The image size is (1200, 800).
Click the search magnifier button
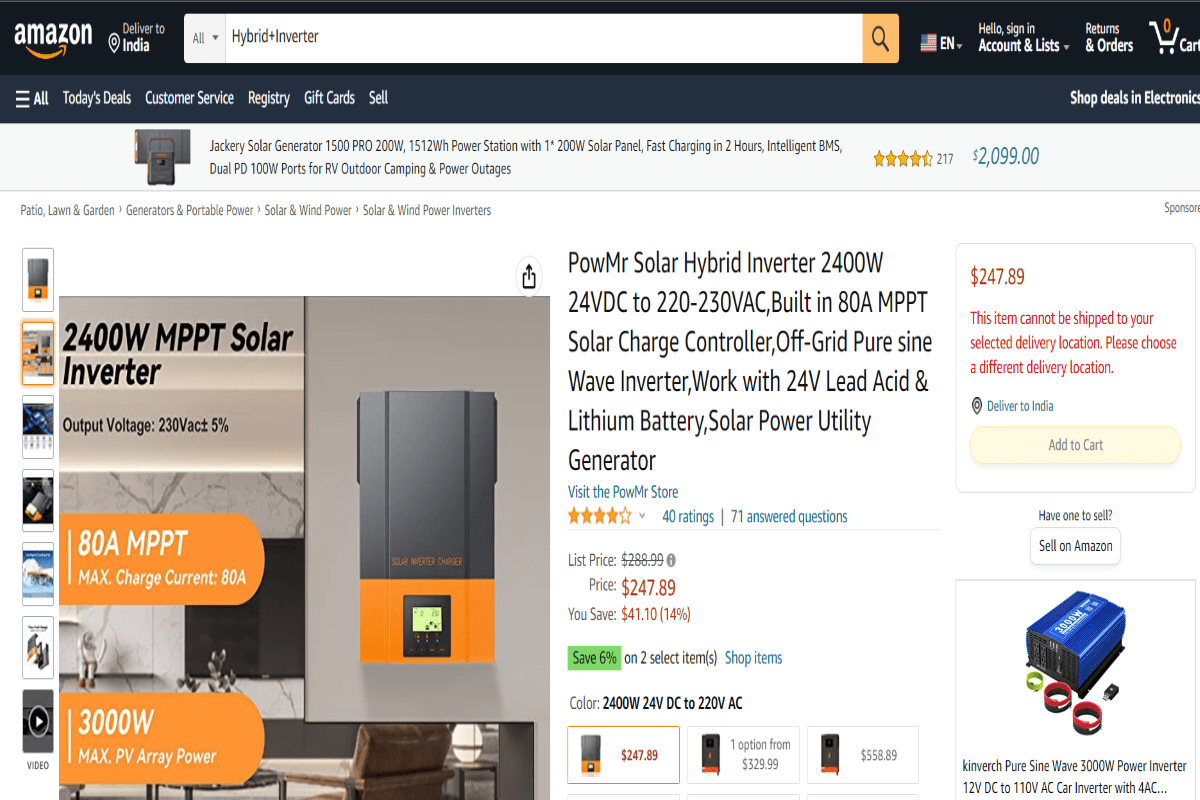880,39
